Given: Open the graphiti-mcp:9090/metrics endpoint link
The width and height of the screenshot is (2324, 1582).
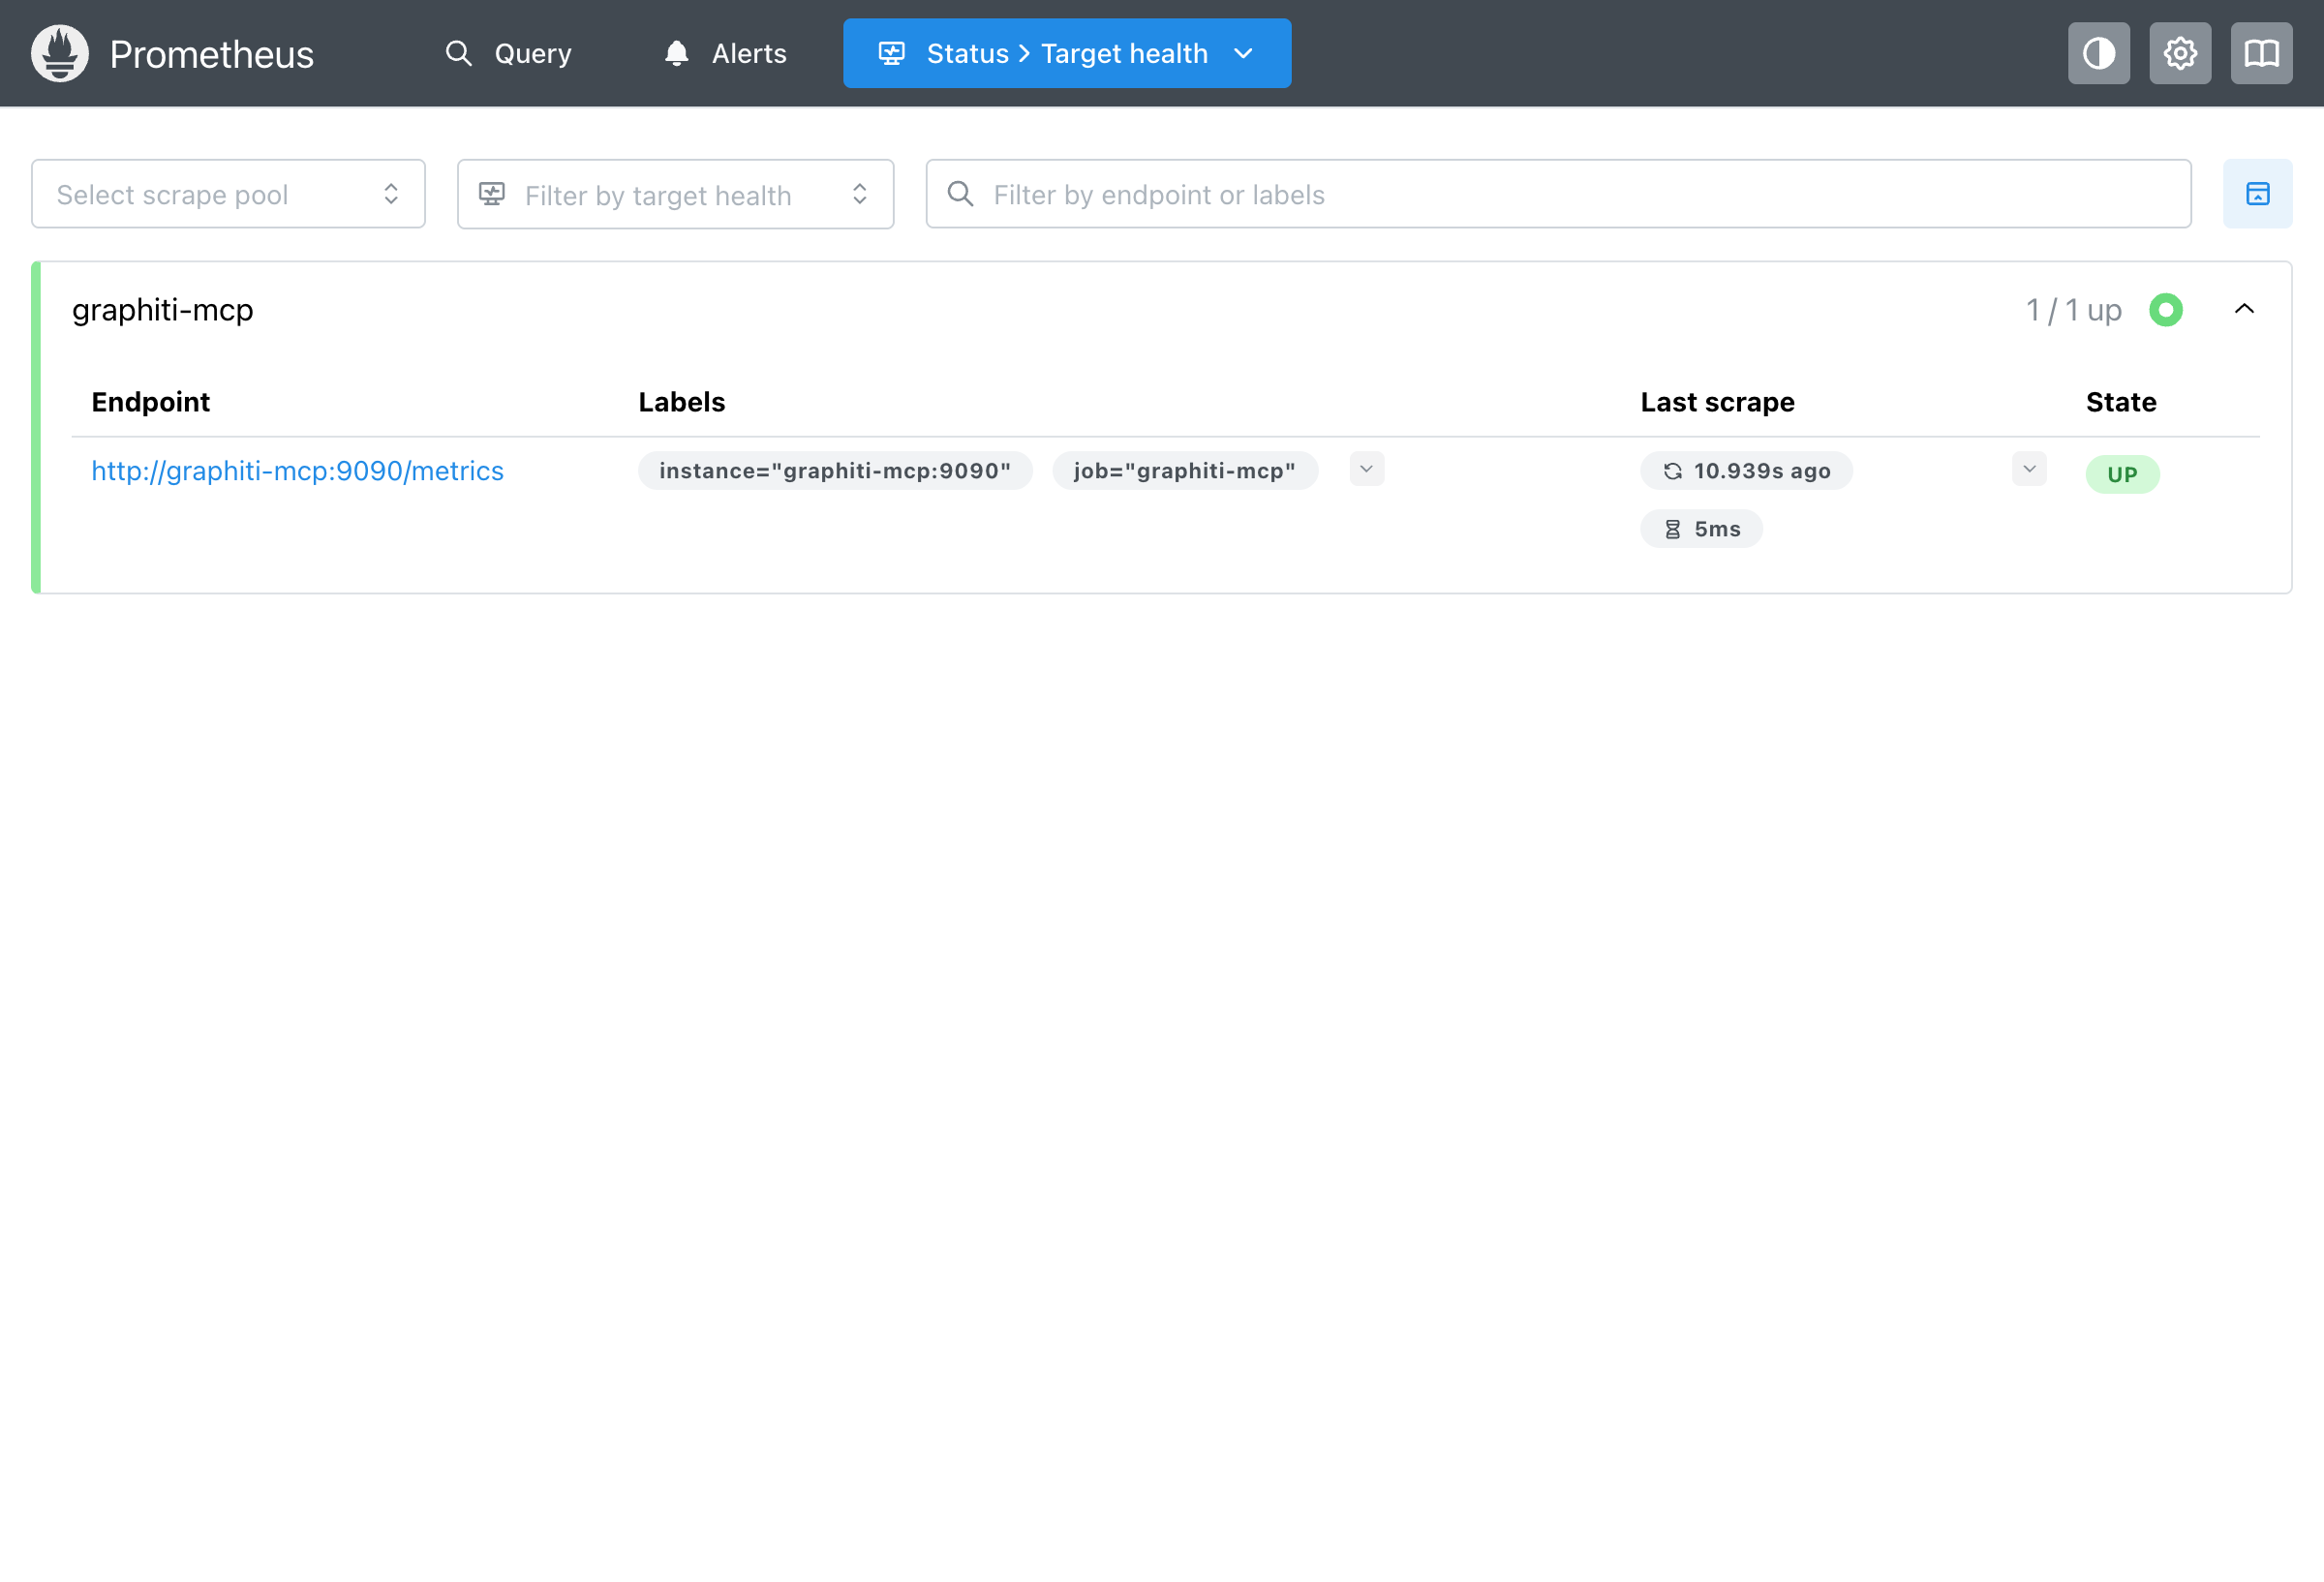Looking at the screenshot, I should pyautogui.click(x=297, y=471).
